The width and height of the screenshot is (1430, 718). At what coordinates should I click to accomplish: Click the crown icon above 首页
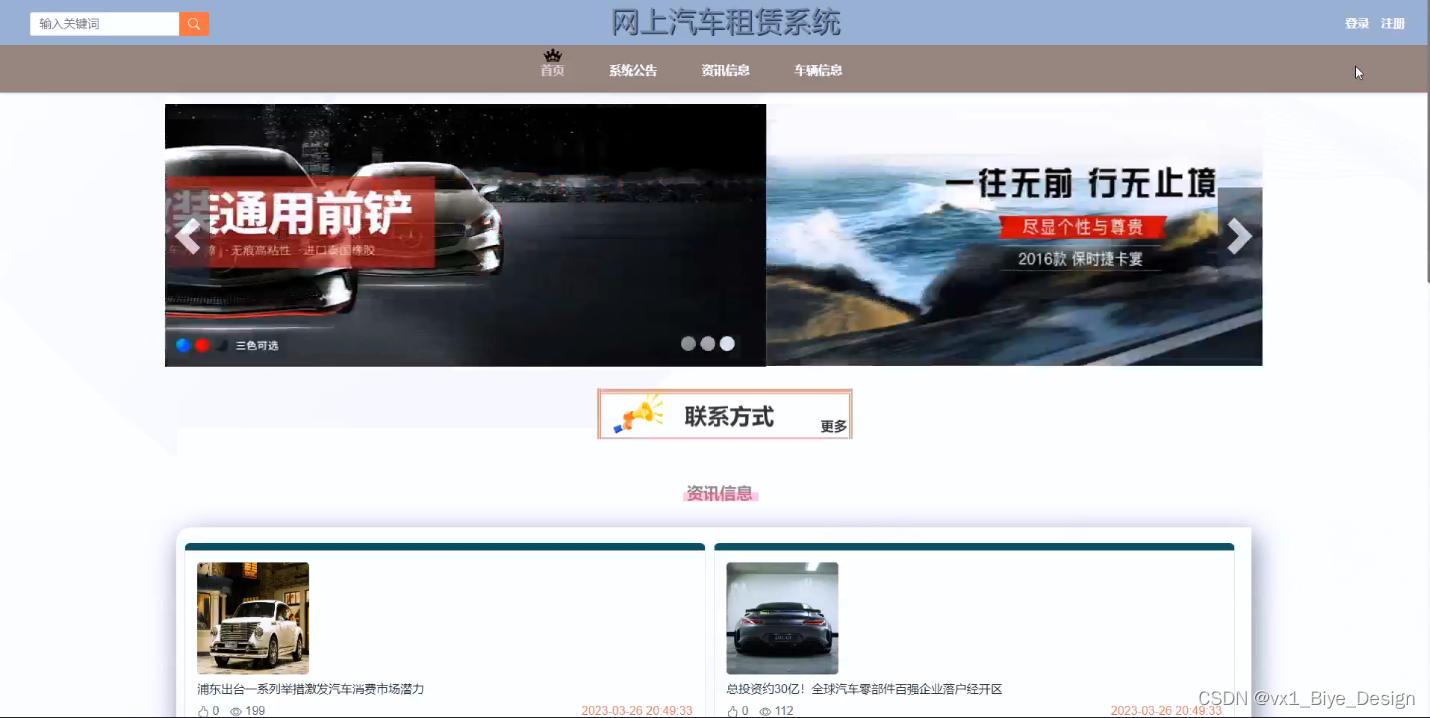coord(552,55)
